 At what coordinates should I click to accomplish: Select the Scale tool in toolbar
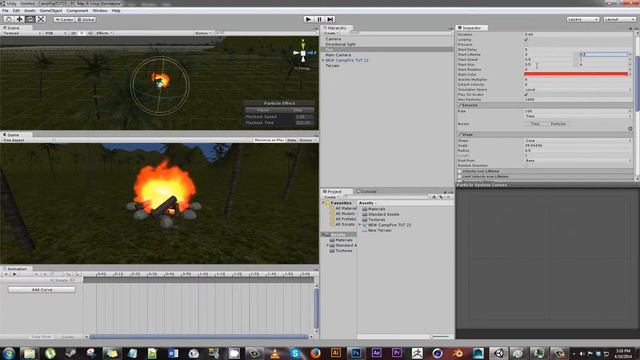click(x=41, y=19)
